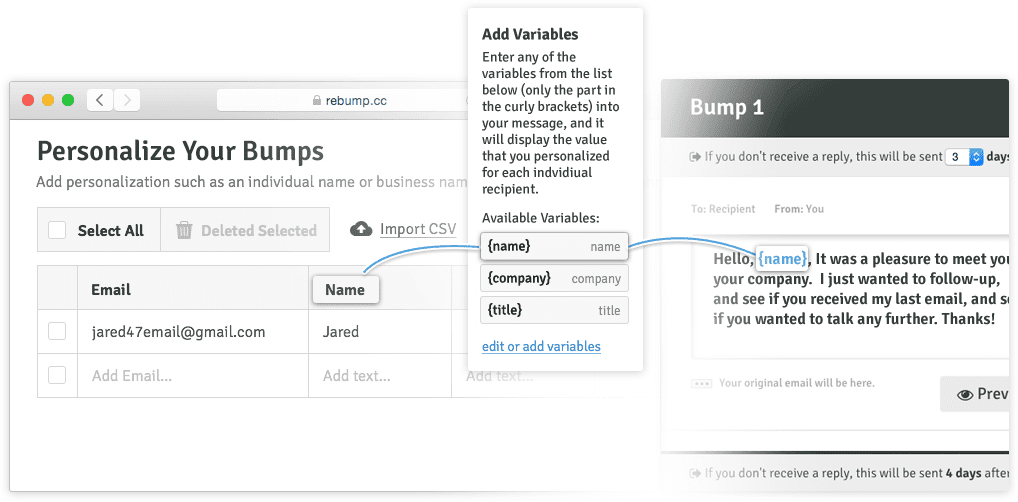The image size is (1018, 502).
Task: Click the Name column header
Action: pos(345,289)
